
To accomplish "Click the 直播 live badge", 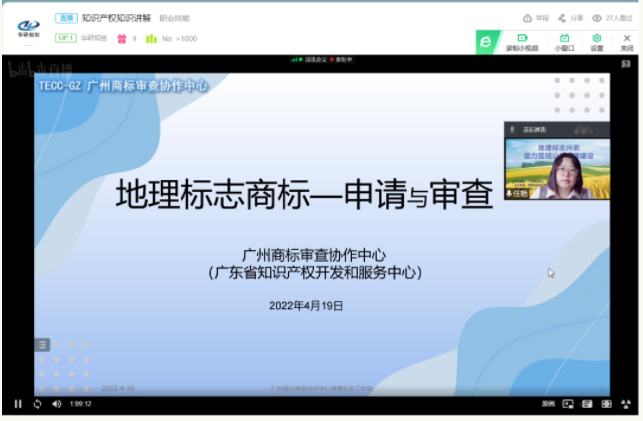I will [x=66, y=18].
